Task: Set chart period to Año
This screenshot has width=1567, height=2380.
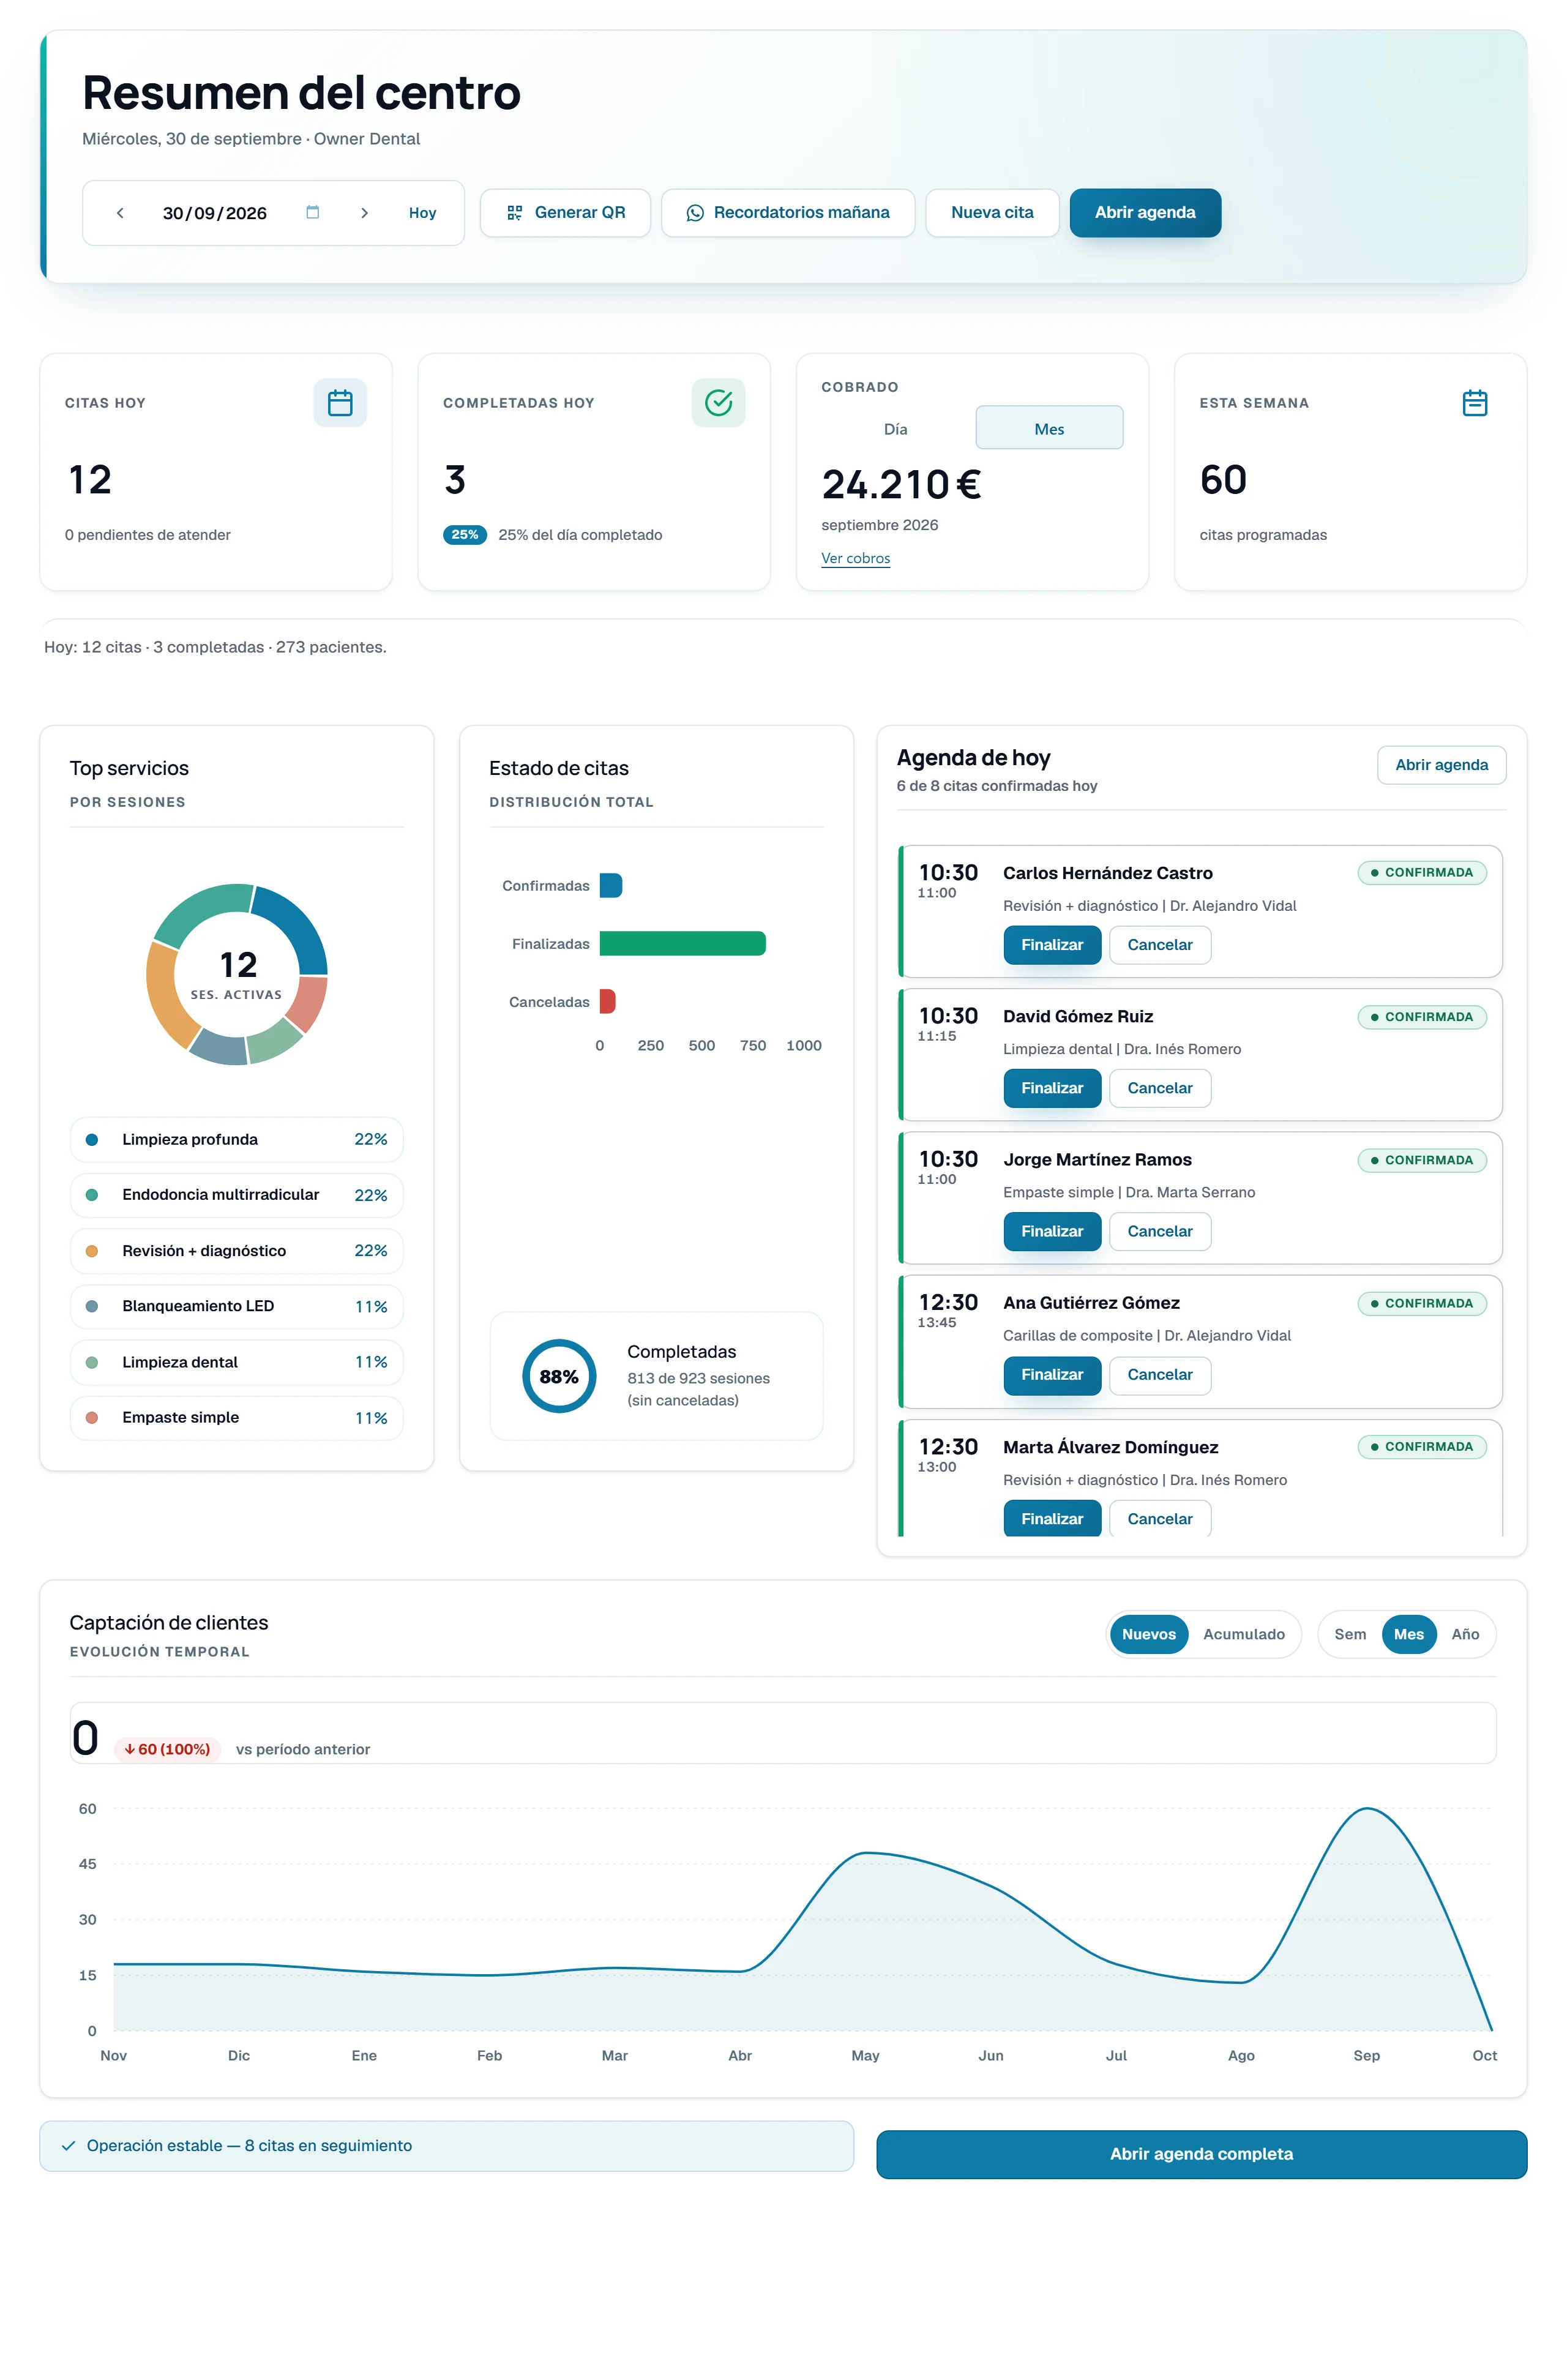Action: tap(1465, 1634)
